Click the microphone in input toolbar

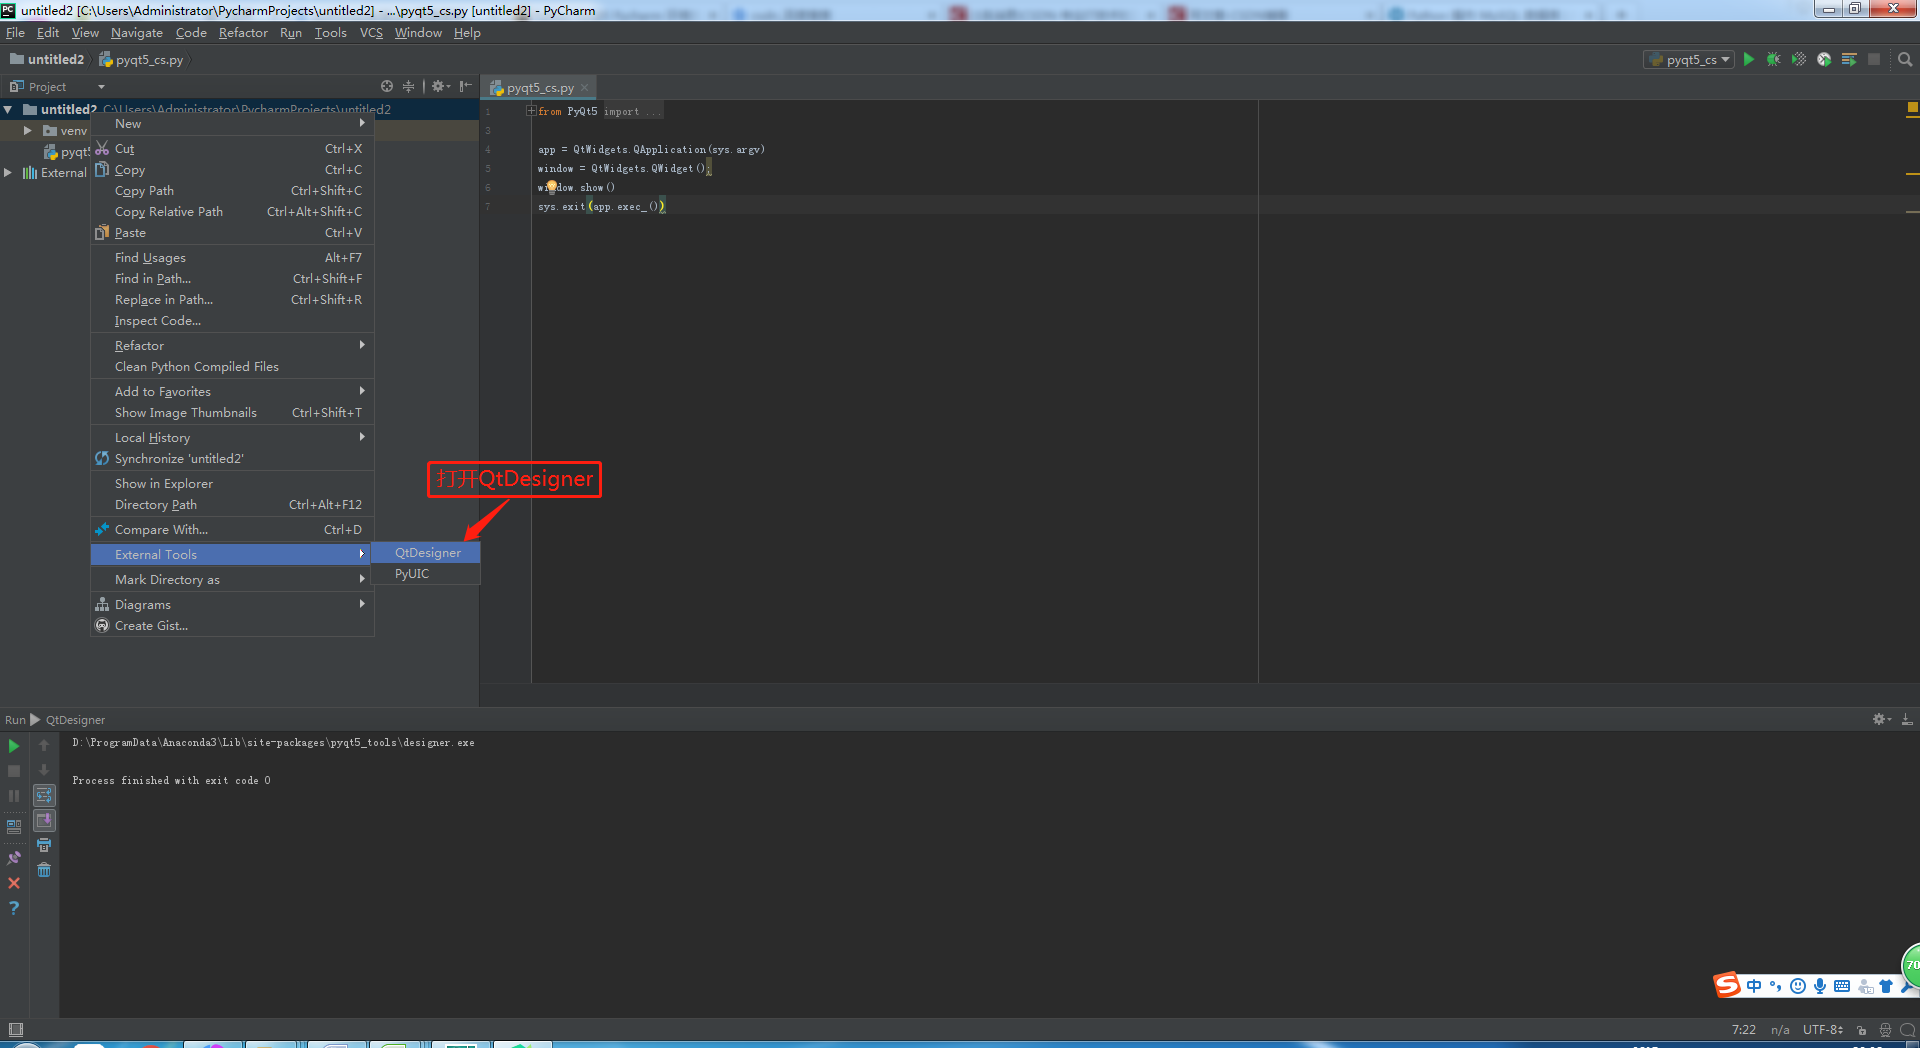(x=1820, y=986)
